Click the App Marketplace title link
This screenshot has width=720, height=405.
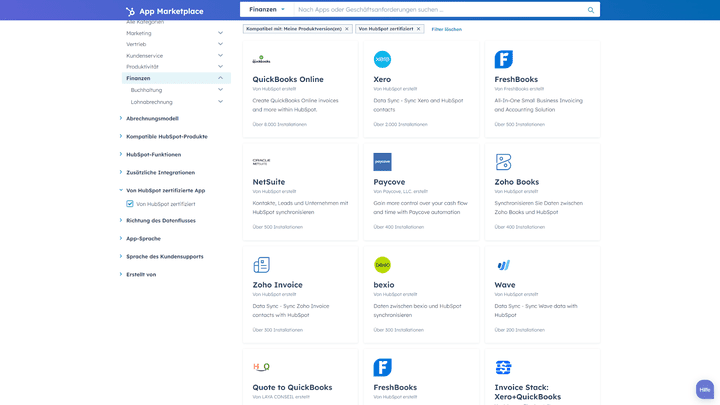click(171, 11)
